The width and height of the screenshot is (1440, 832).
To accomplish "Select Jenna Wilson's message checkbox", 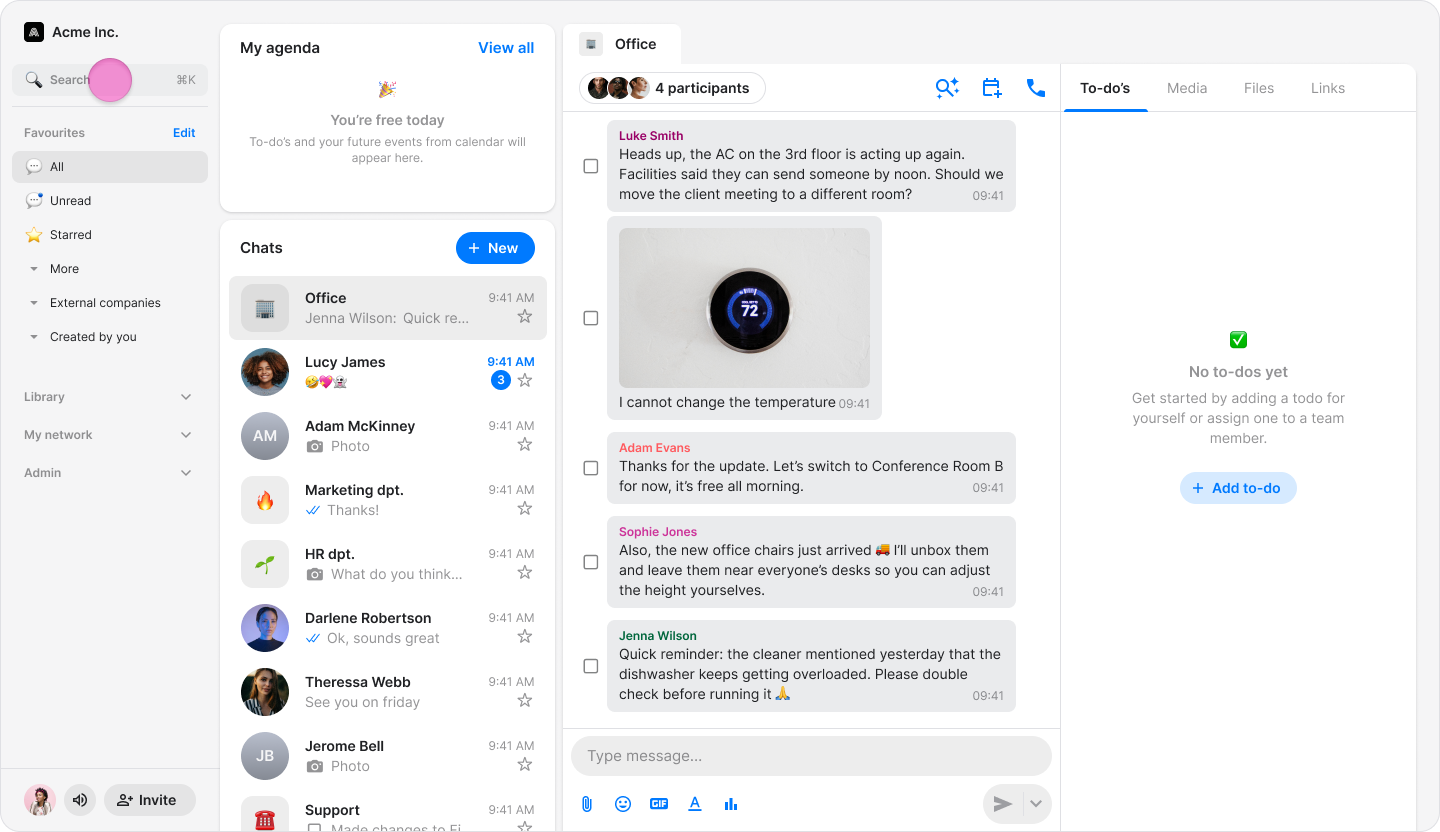I will 591,666.
